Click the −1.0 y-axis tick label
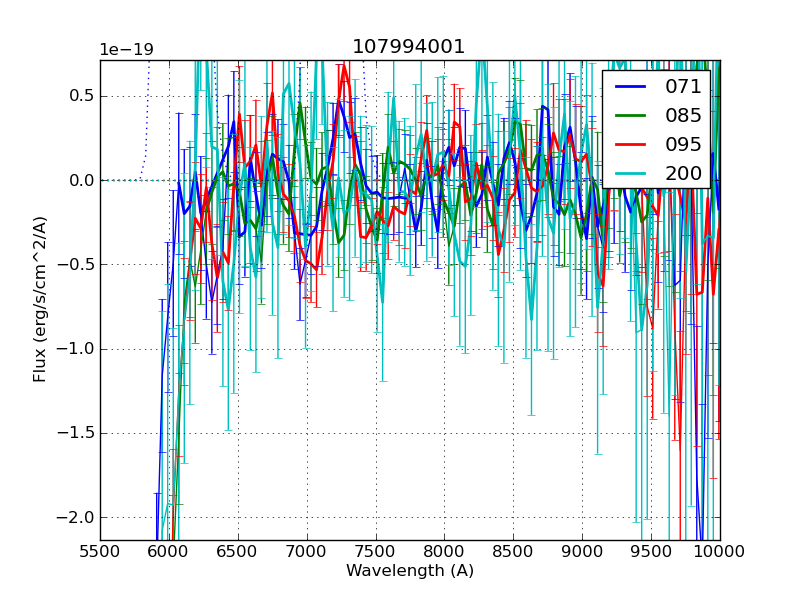 pyautogui.click(x=74, y=349)
